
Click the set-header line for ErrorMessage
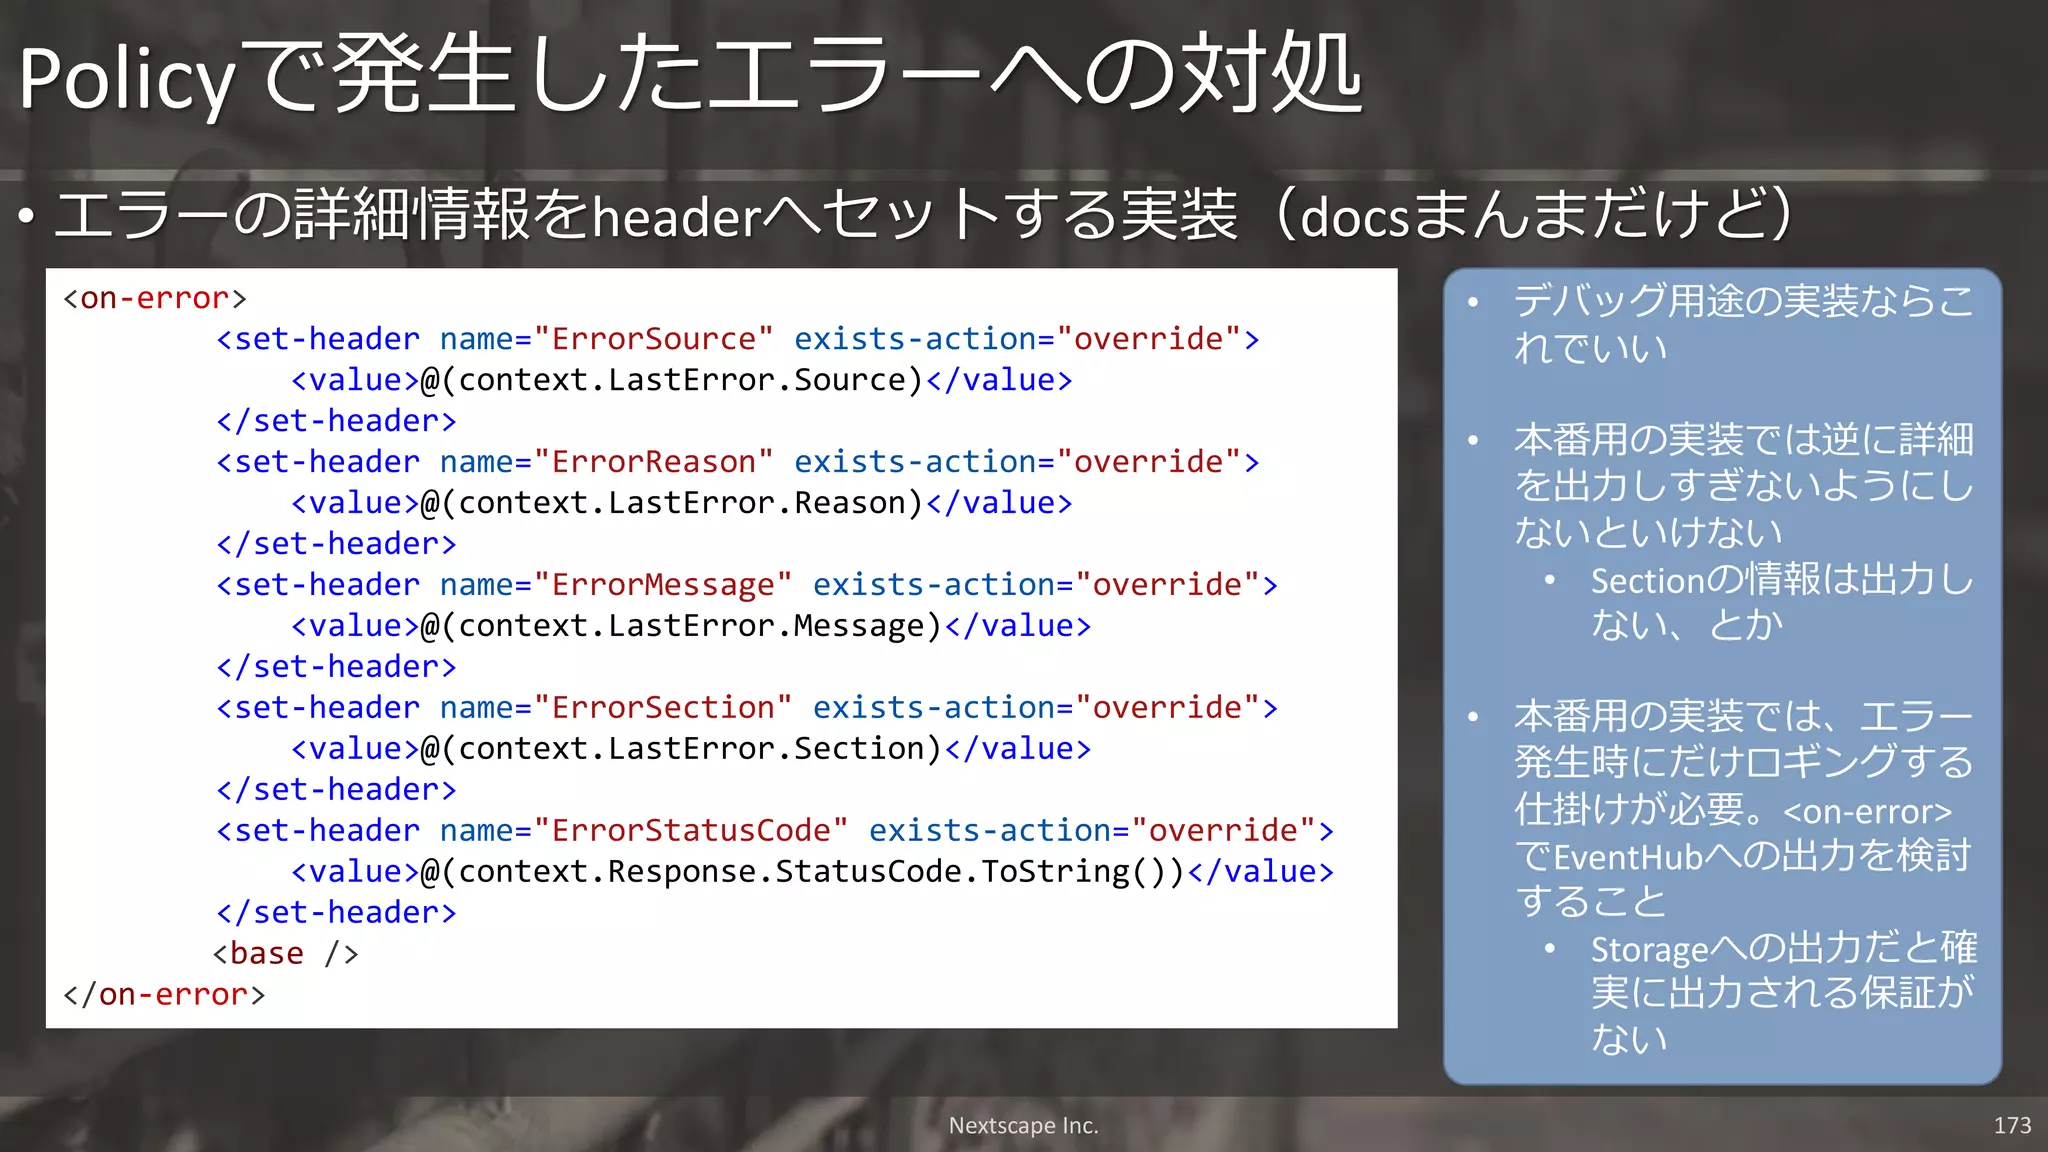point(747,585)
